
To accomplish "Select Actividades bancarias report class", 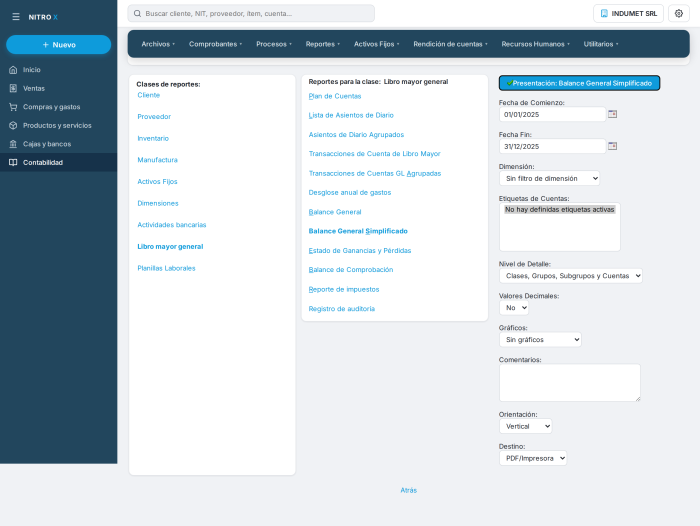I will coord(172,225).
